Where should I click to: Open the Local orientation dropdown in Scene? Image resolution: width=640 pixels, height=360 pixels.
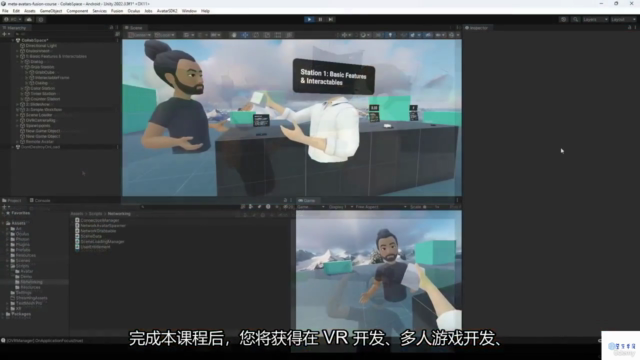(164, 35)
